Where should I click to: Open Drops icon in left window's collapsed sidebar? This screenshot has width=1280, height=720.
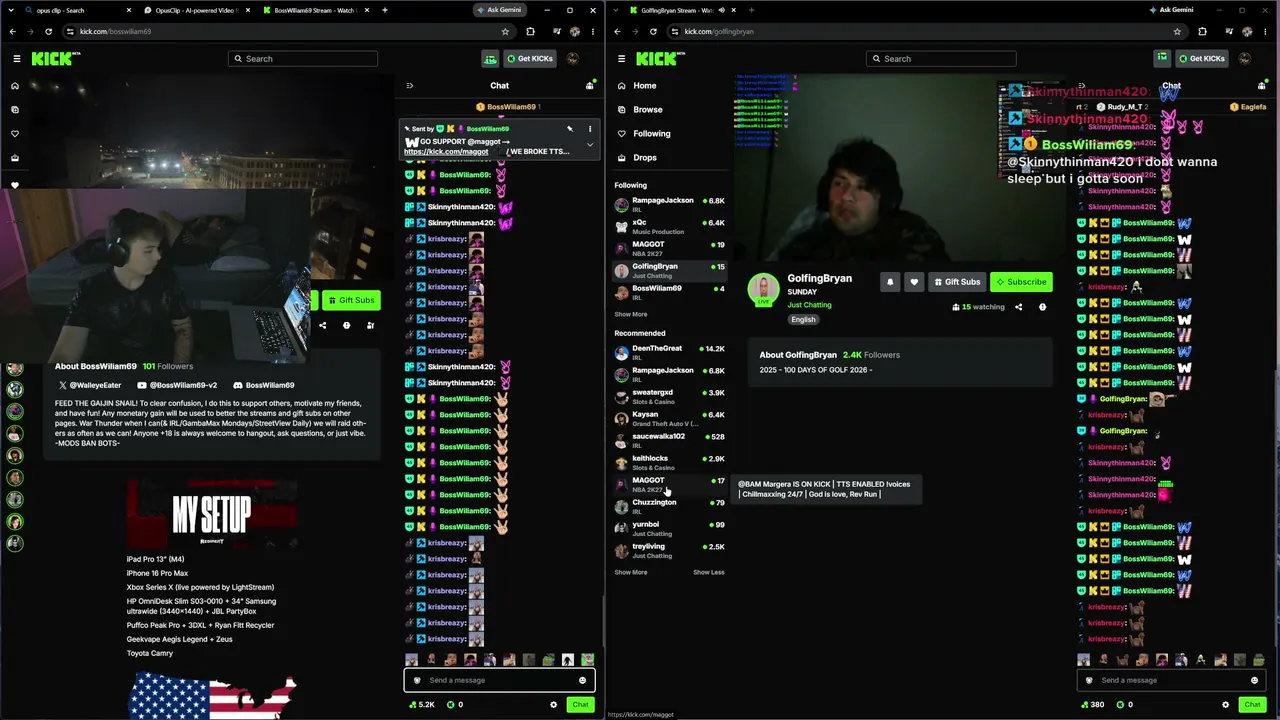click(15, 158)
